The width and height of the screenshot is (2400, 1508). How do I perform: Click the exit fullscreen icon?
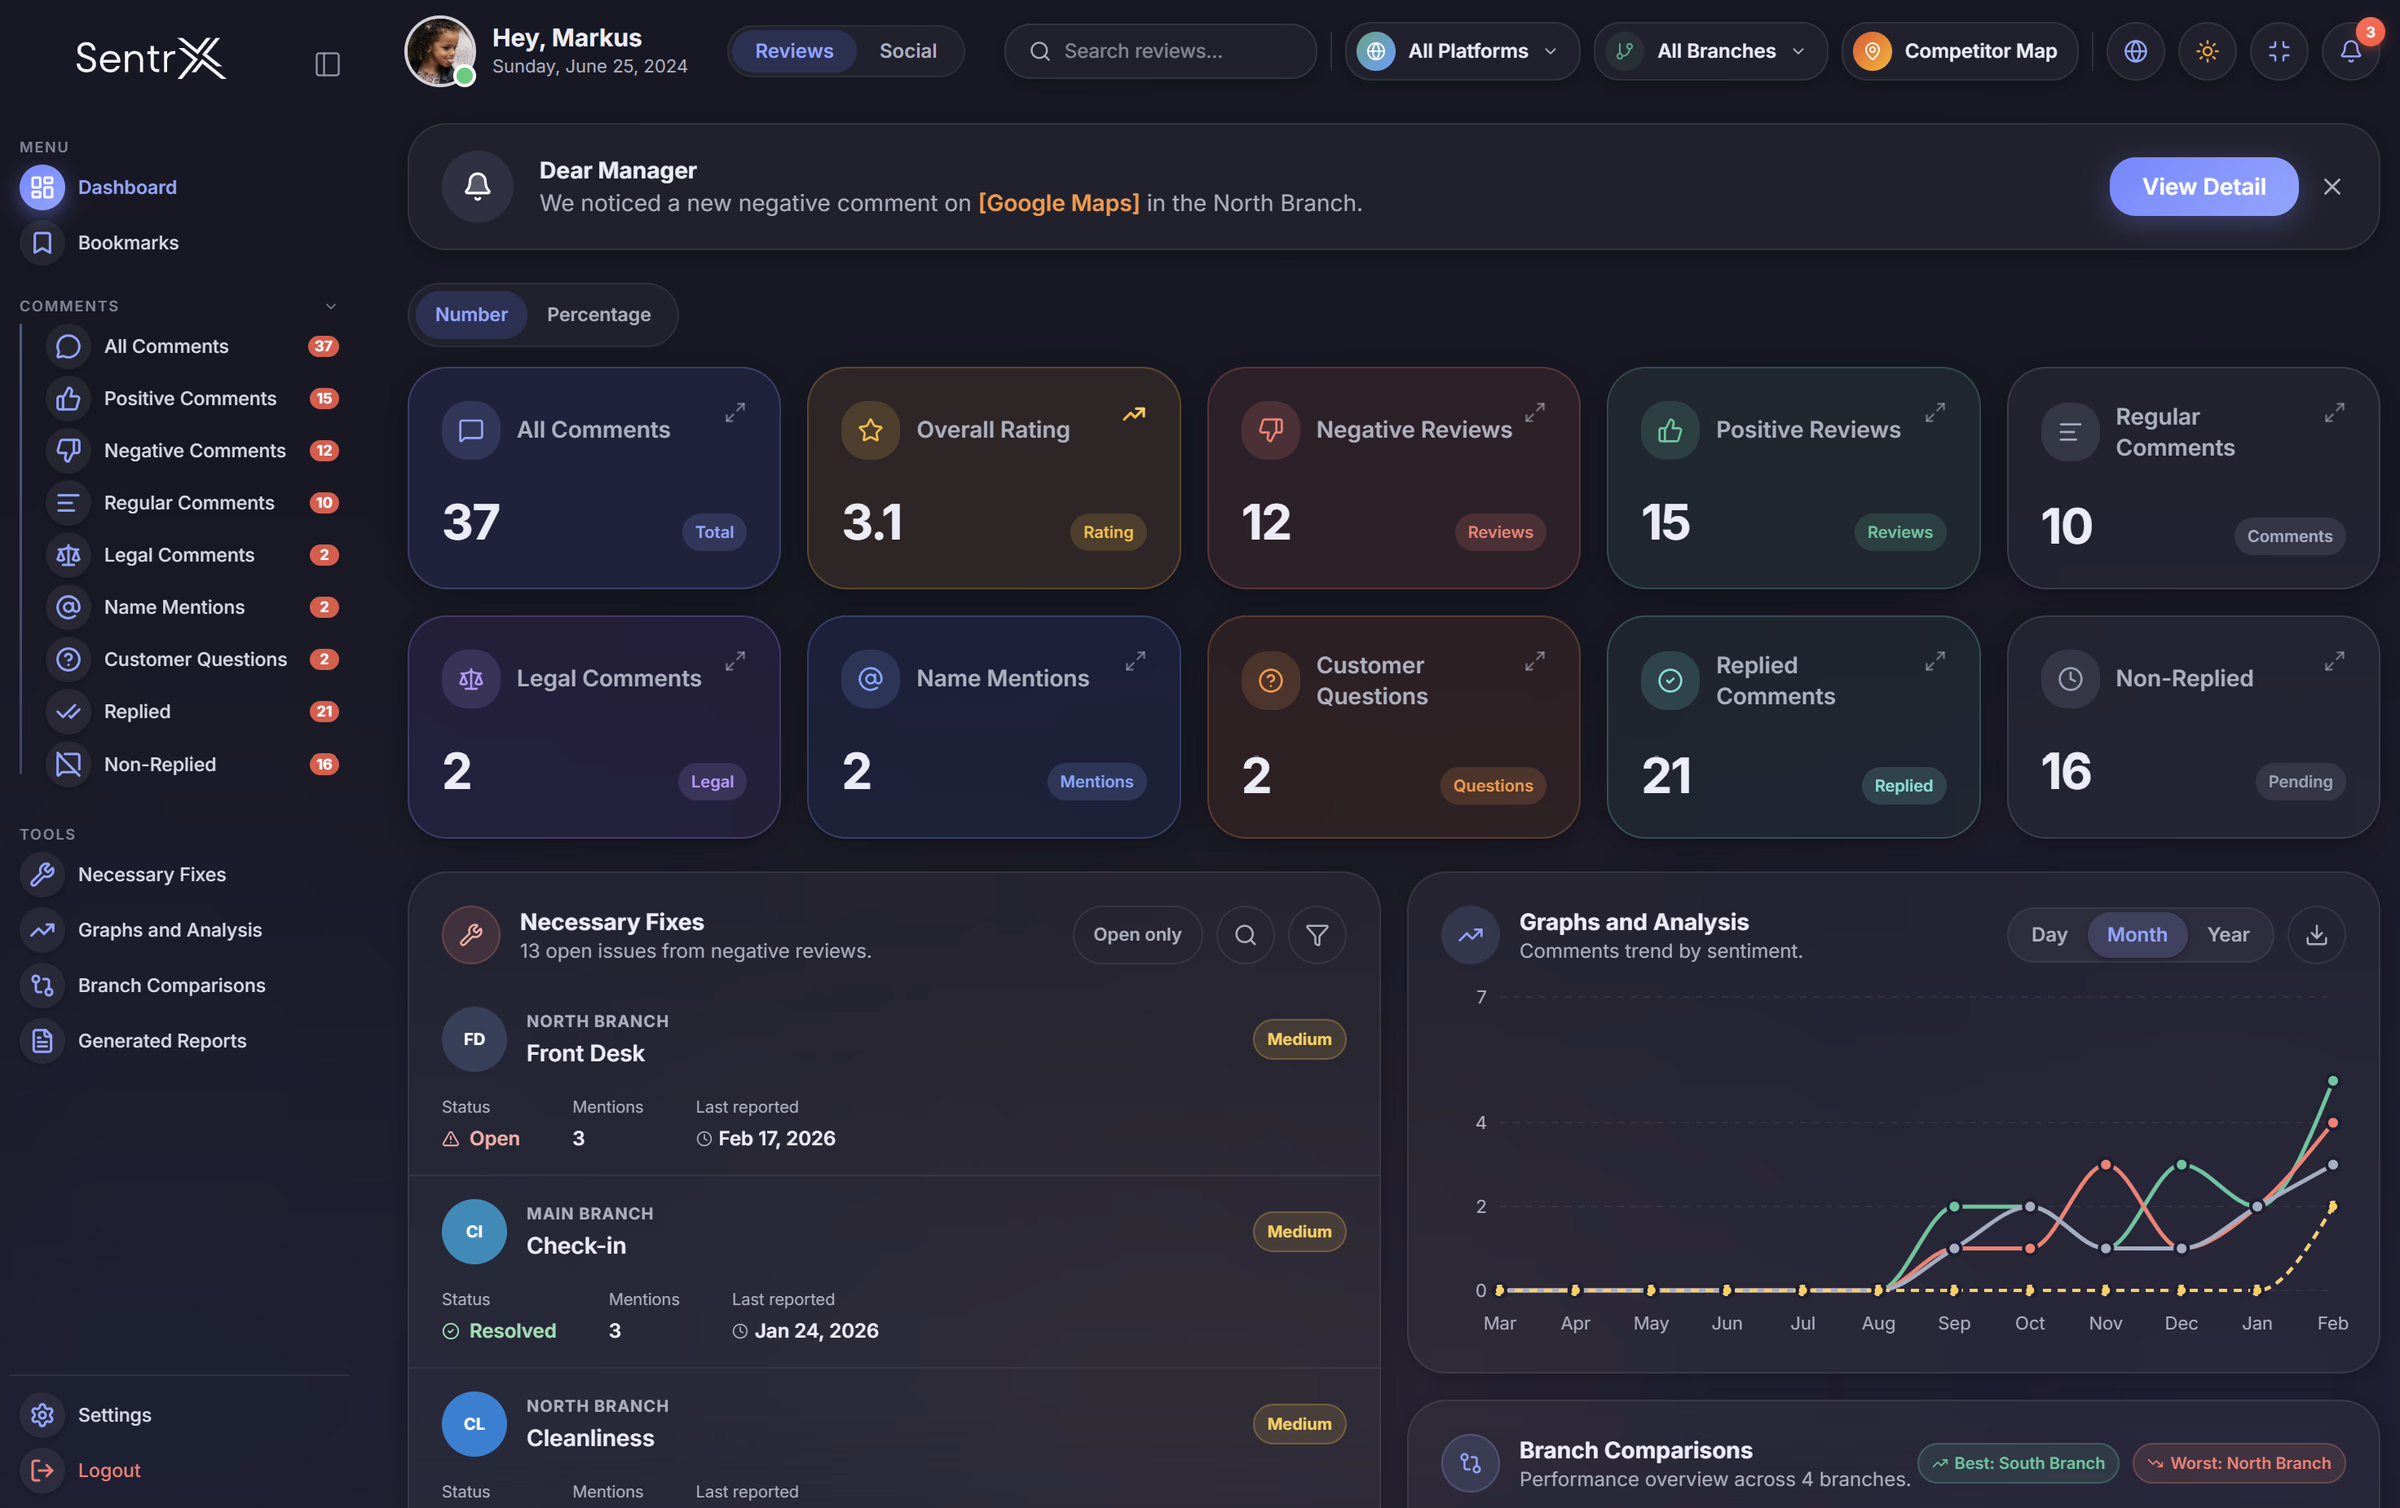coord(2279,51)
